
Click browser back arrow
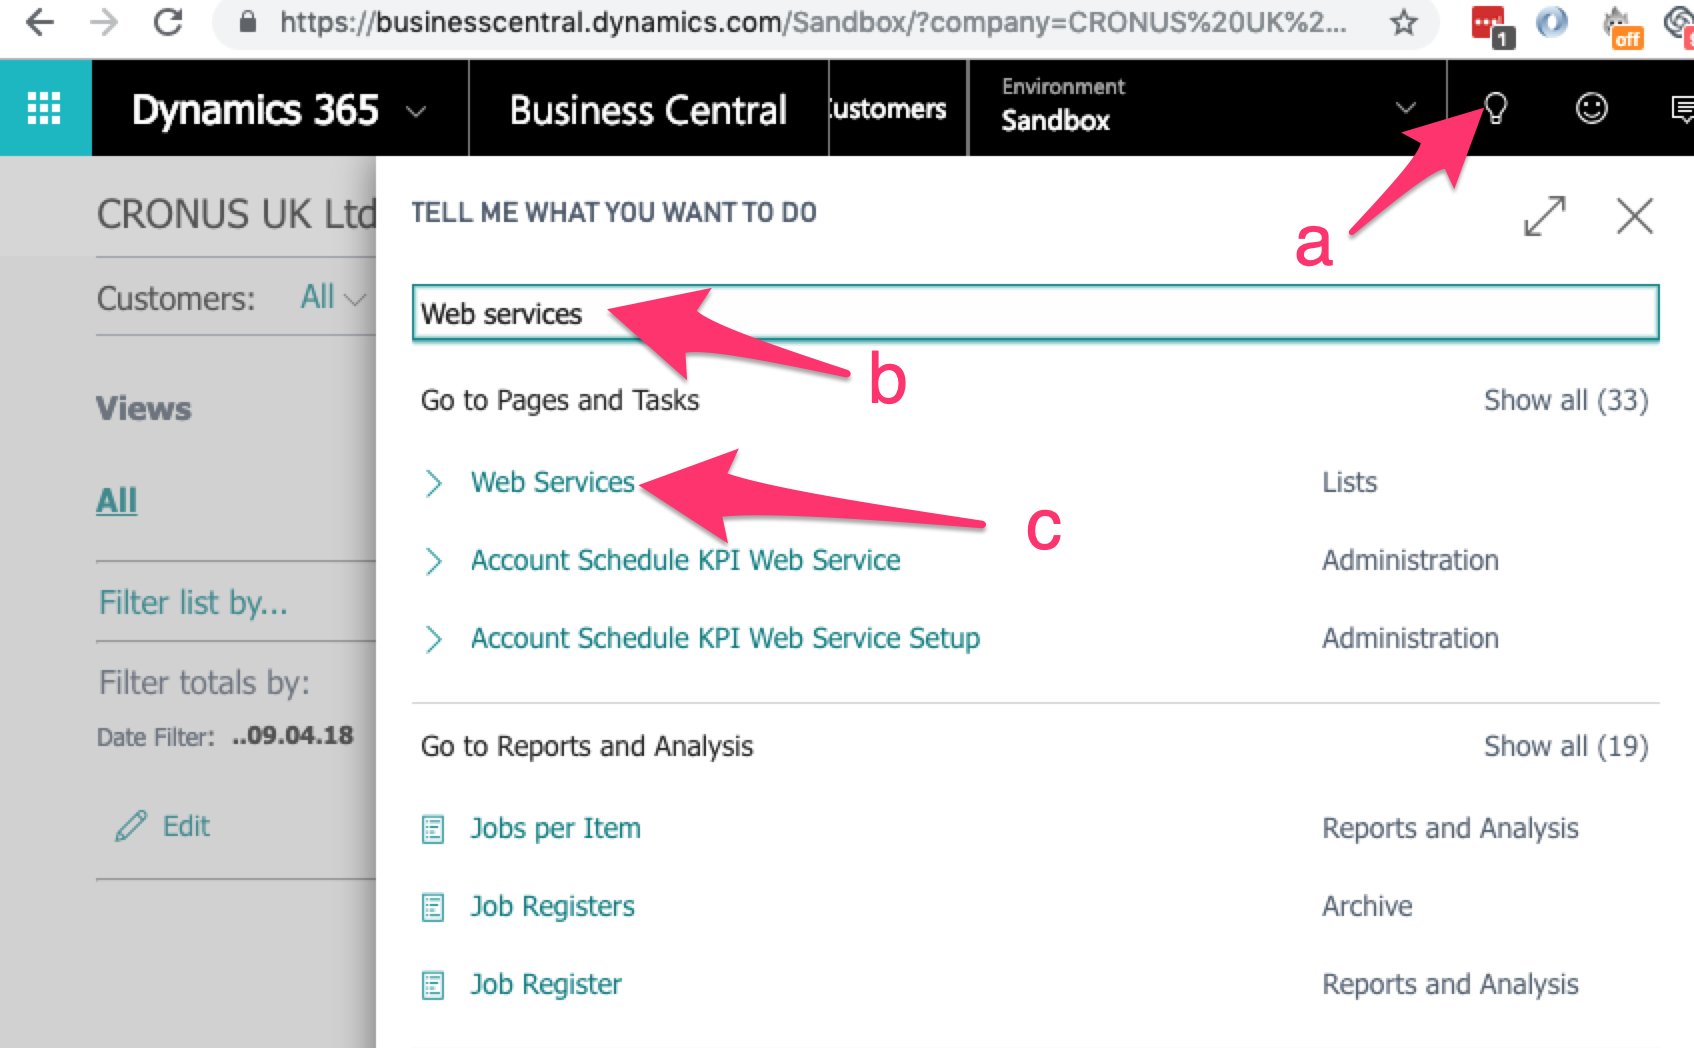pyautogui.click(x=40, y=22)
